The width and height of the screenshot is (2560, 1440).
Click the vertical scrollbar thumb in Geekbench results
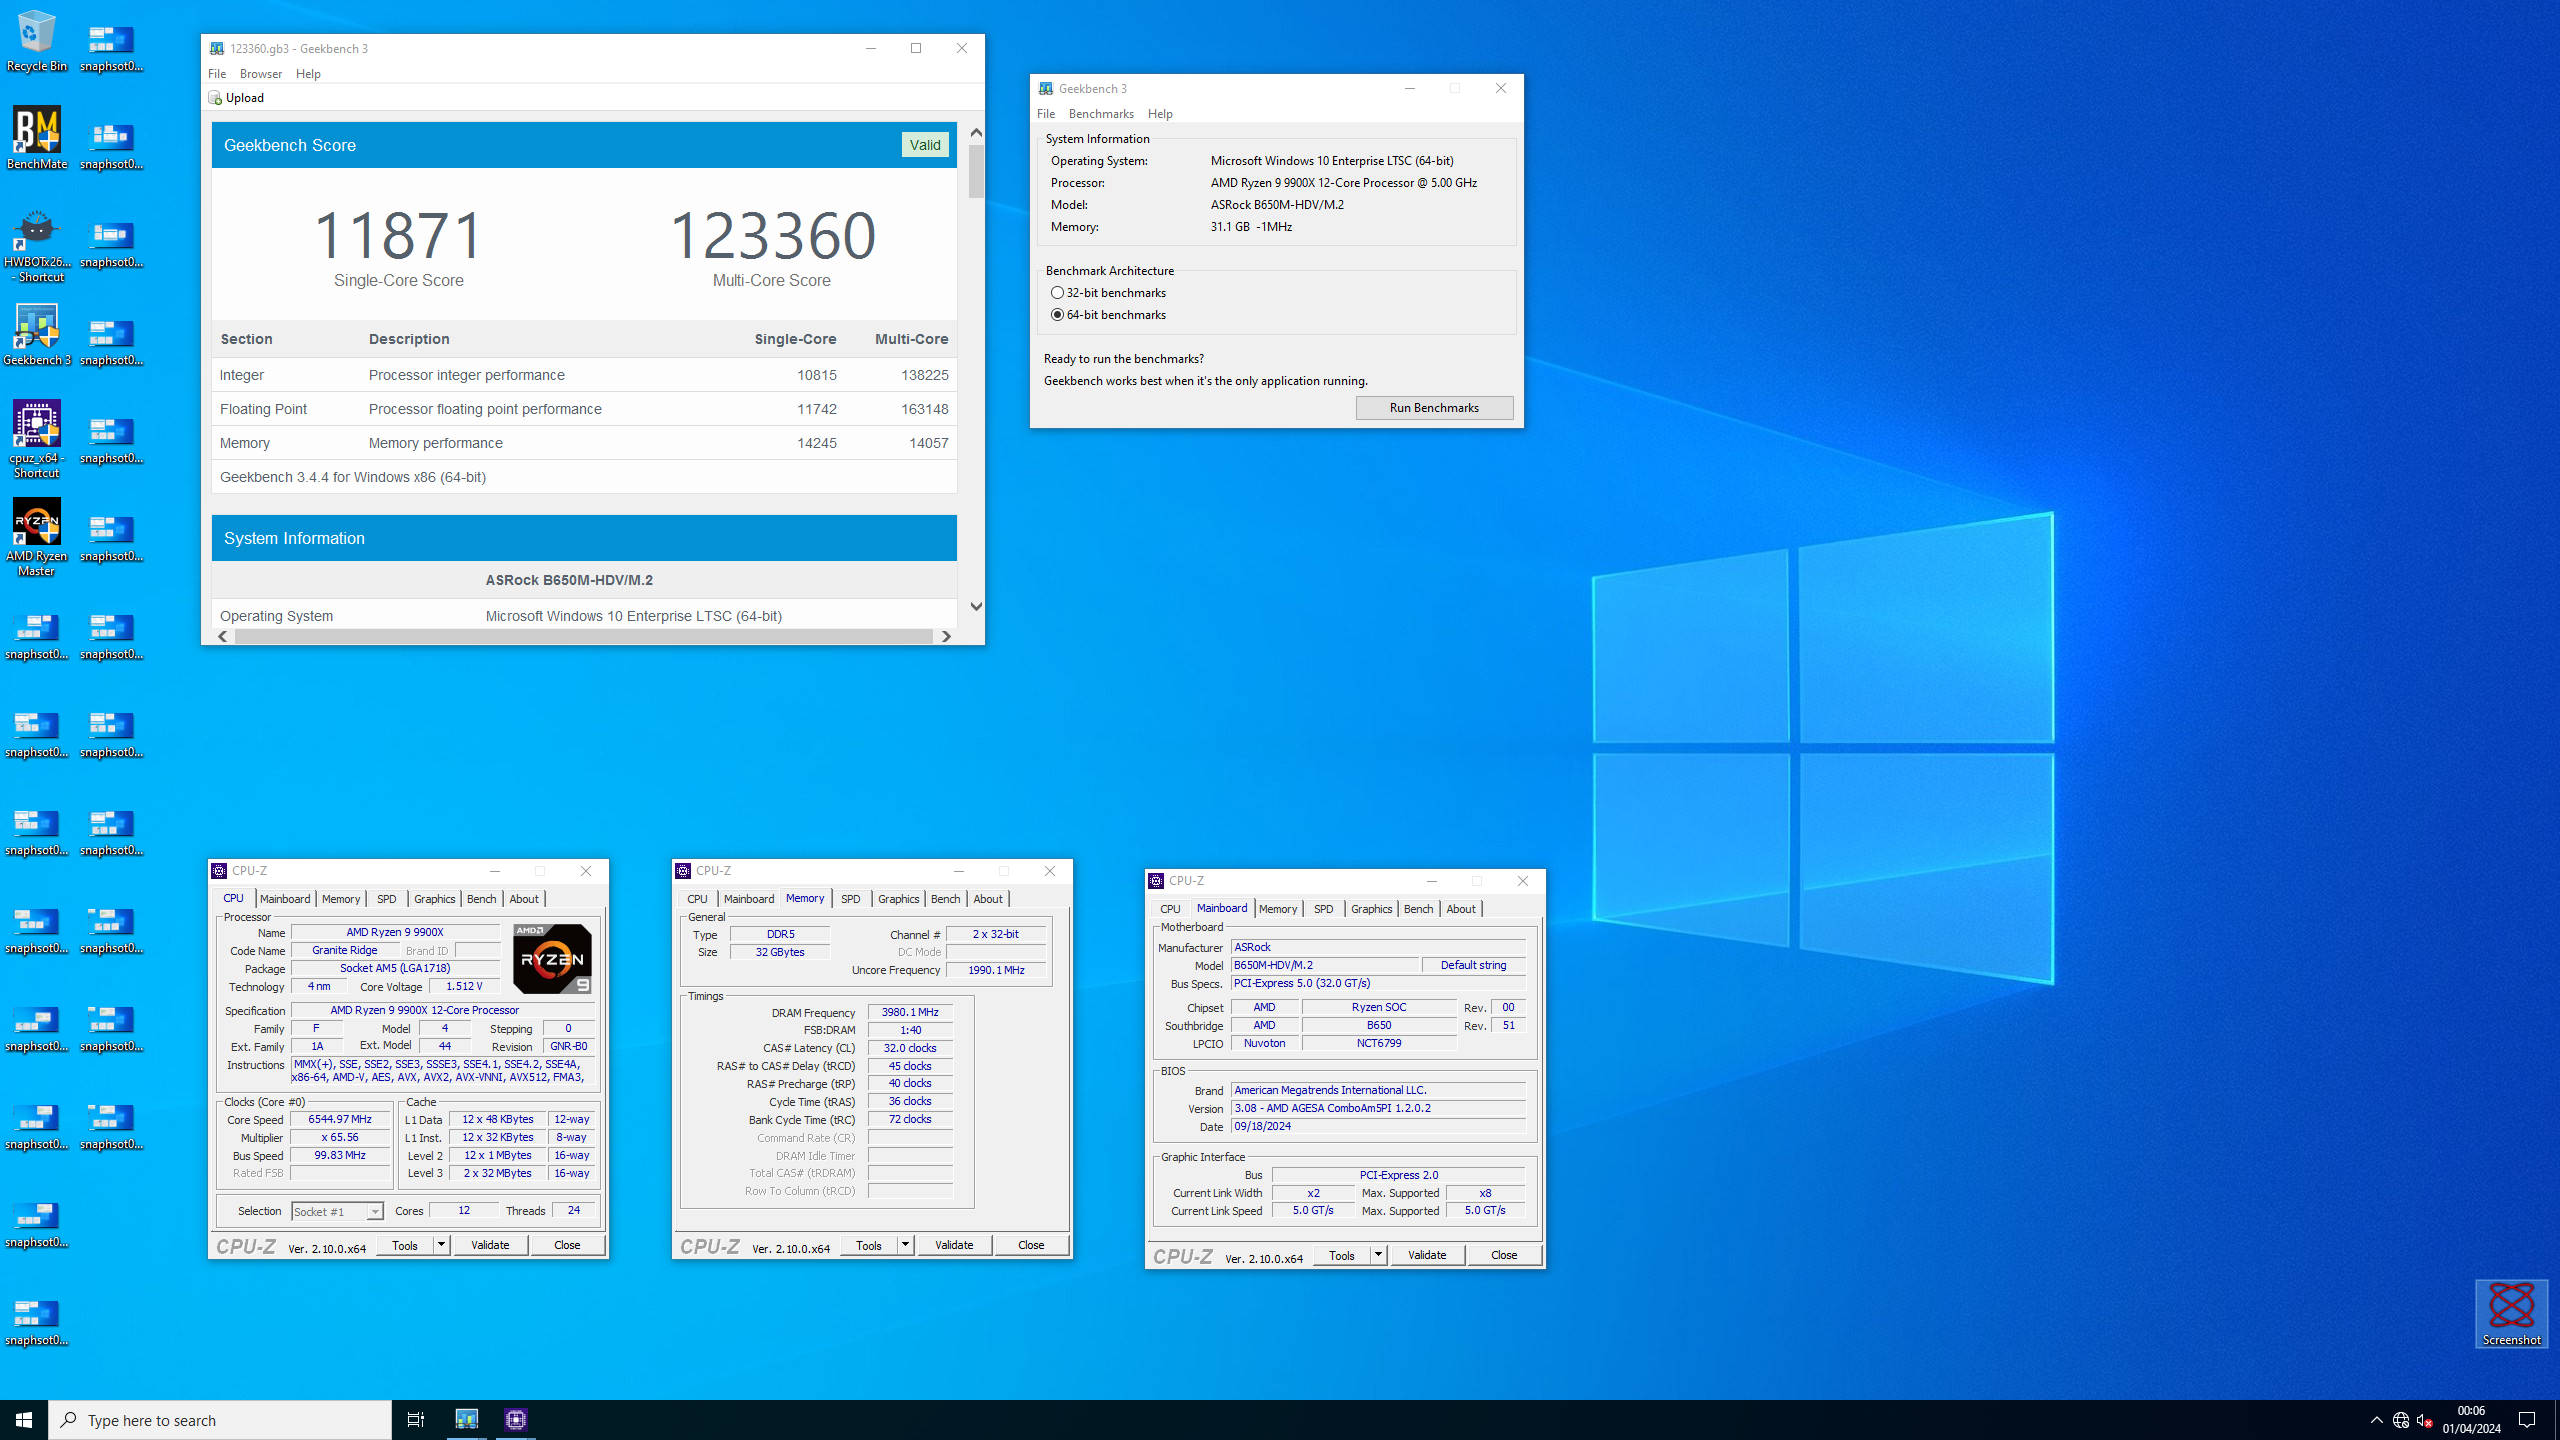976,172
